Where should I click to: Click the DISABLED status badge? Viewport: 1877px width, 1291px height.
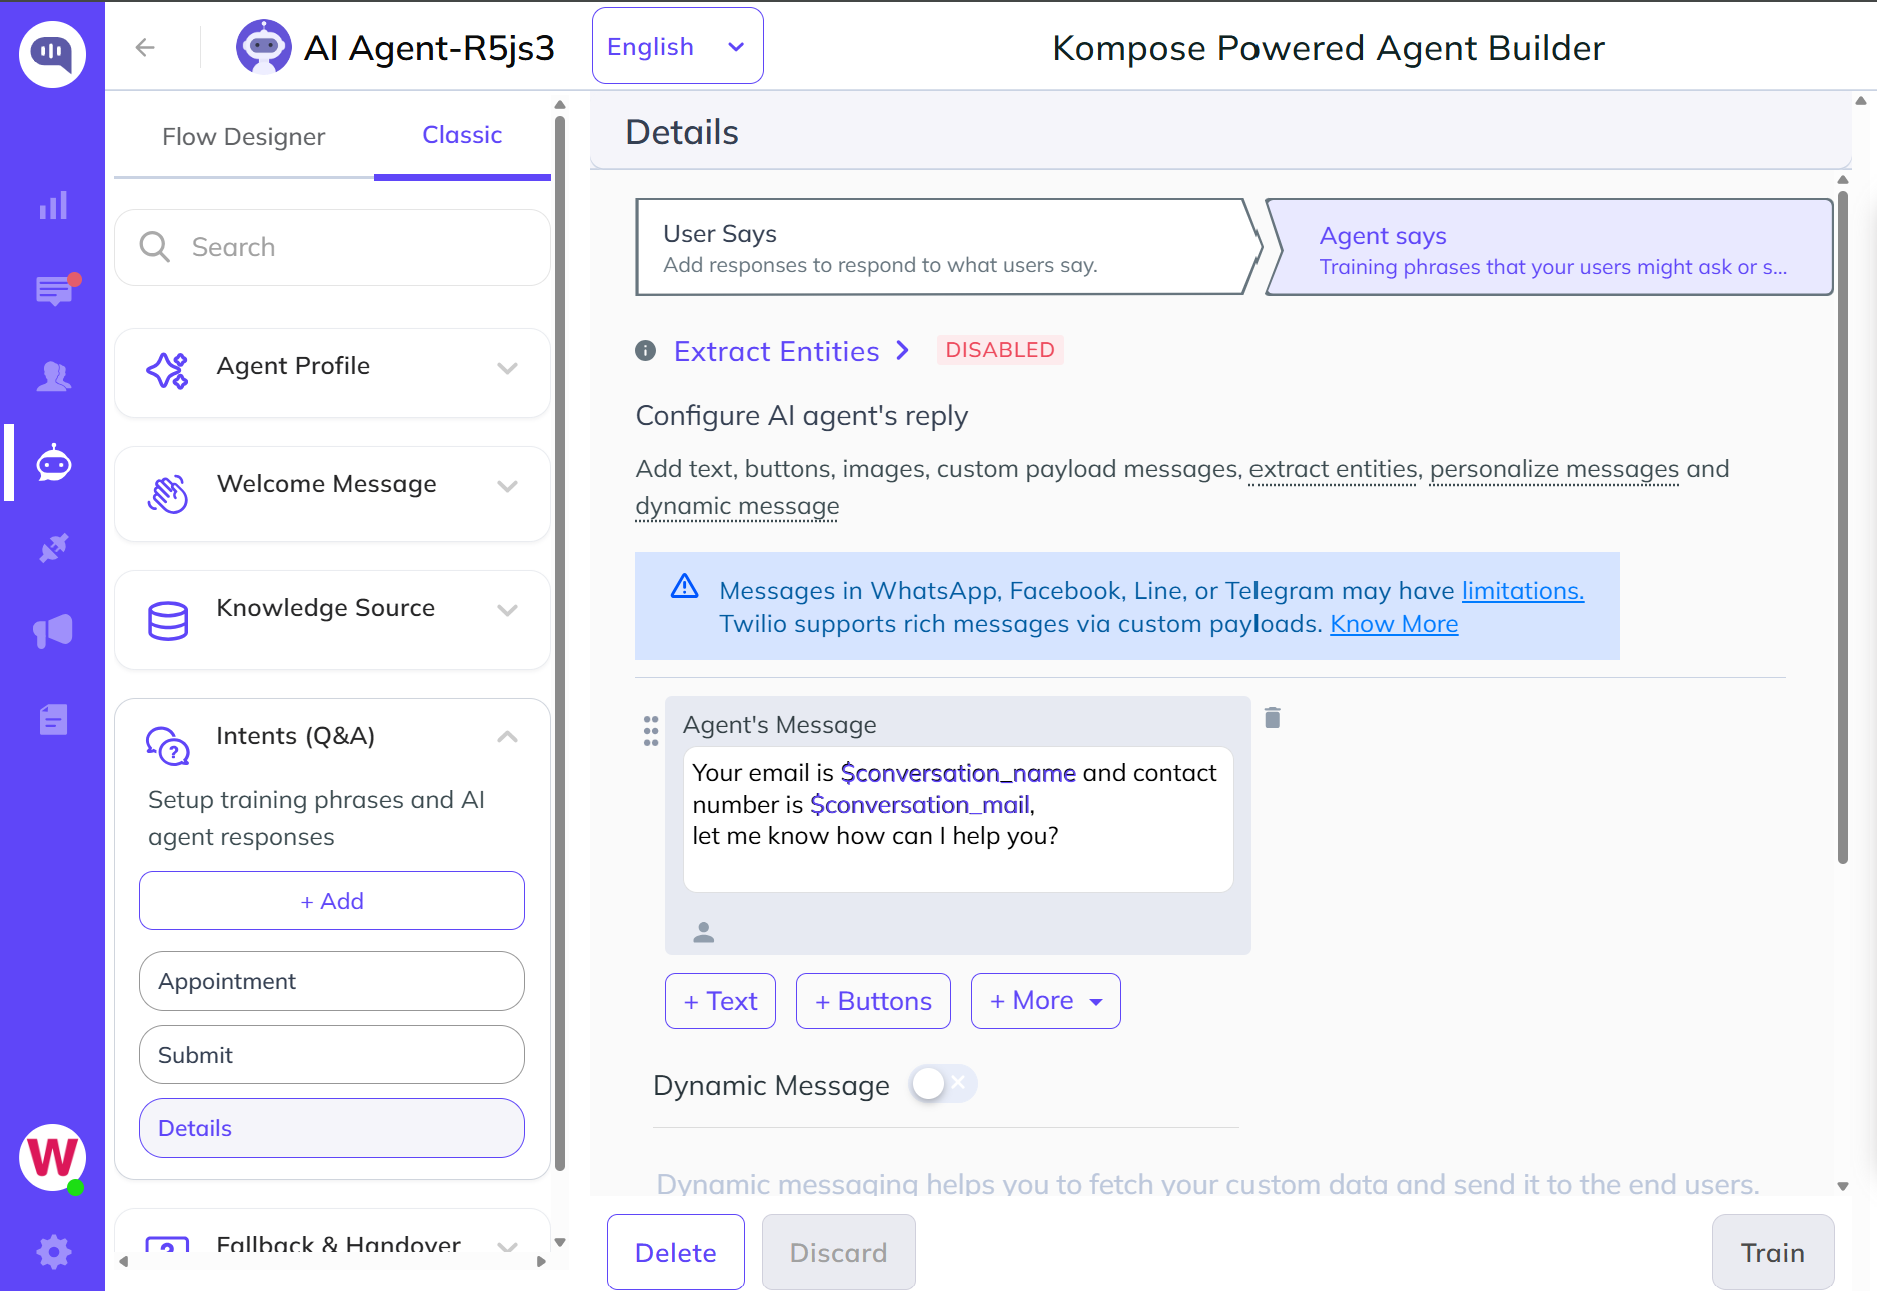[999, 350]
